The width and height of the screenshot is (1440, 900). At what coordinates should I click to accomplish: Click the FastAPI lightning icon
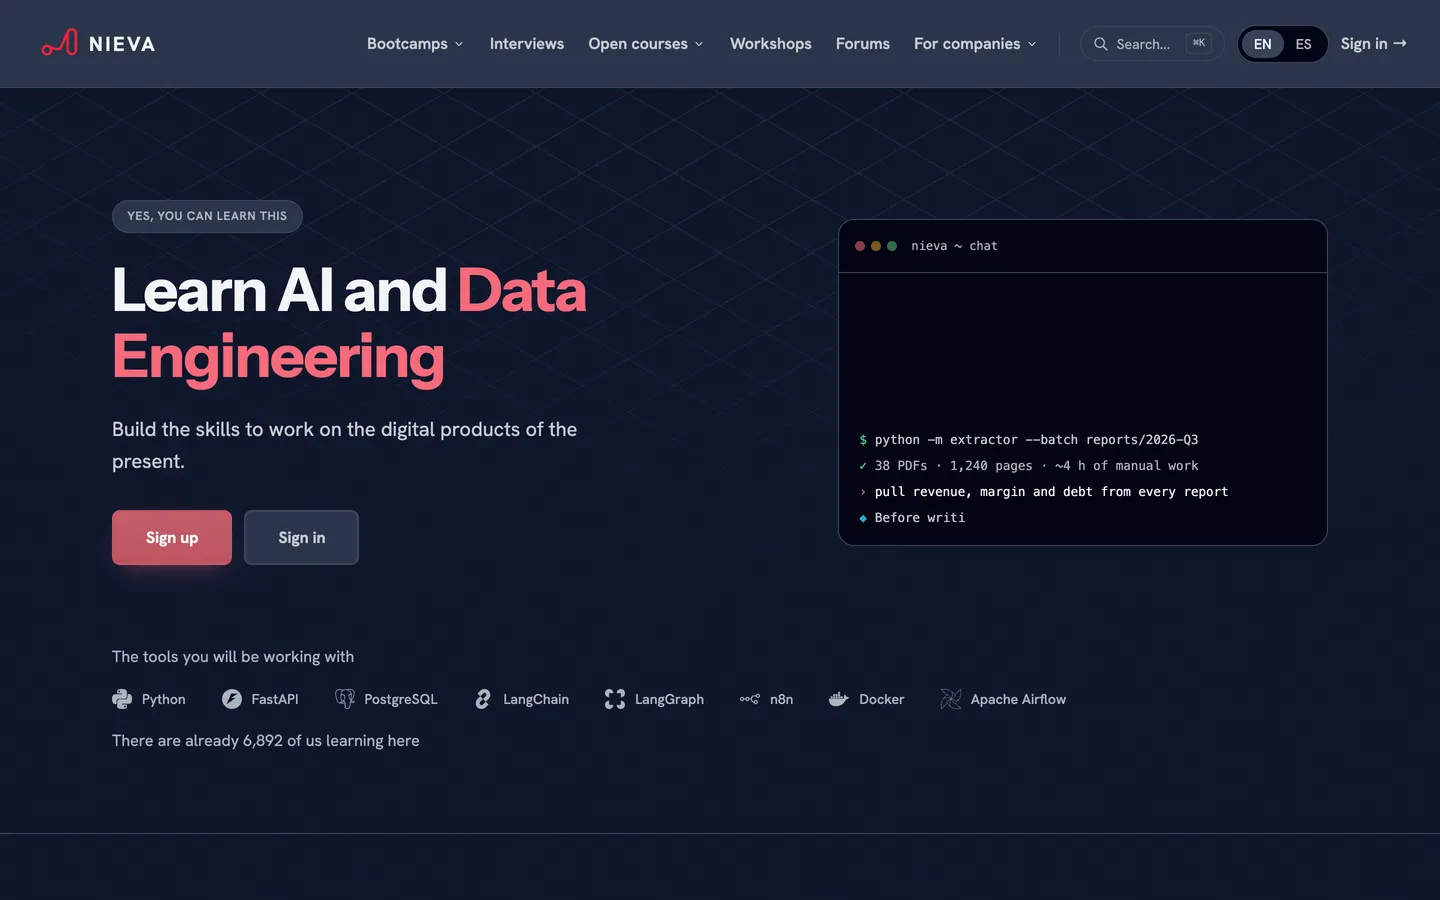[232, 699]
